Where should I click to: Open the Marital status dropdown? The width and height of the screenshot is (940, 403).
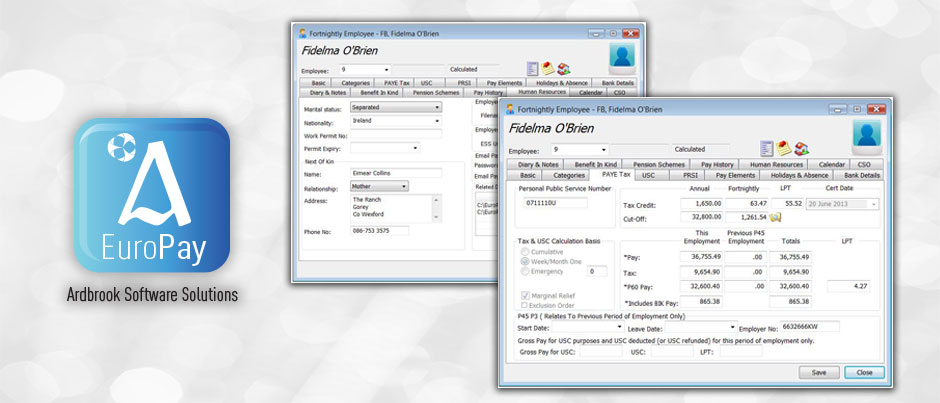(x=438, y=108)
